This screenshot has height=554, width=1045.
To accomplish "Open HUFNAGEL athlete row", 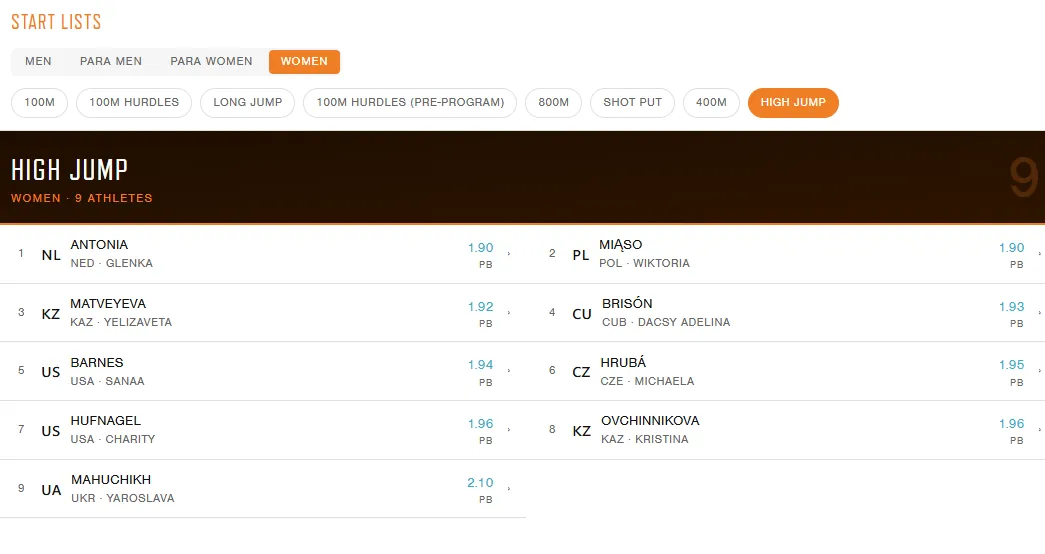I will (263, 430).
